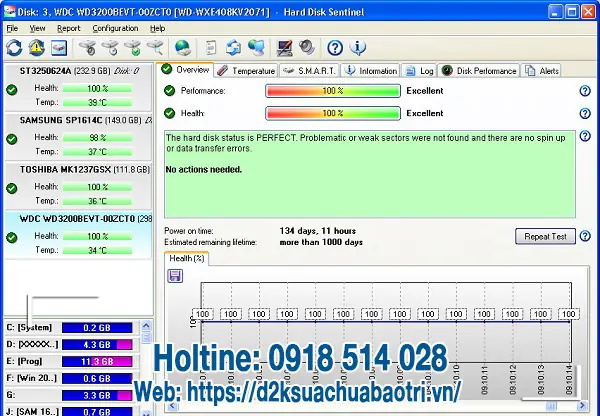Screen dimensions: 600x416
Task: Select the ST3250624A disk entry
Action: tap(78, 87)
